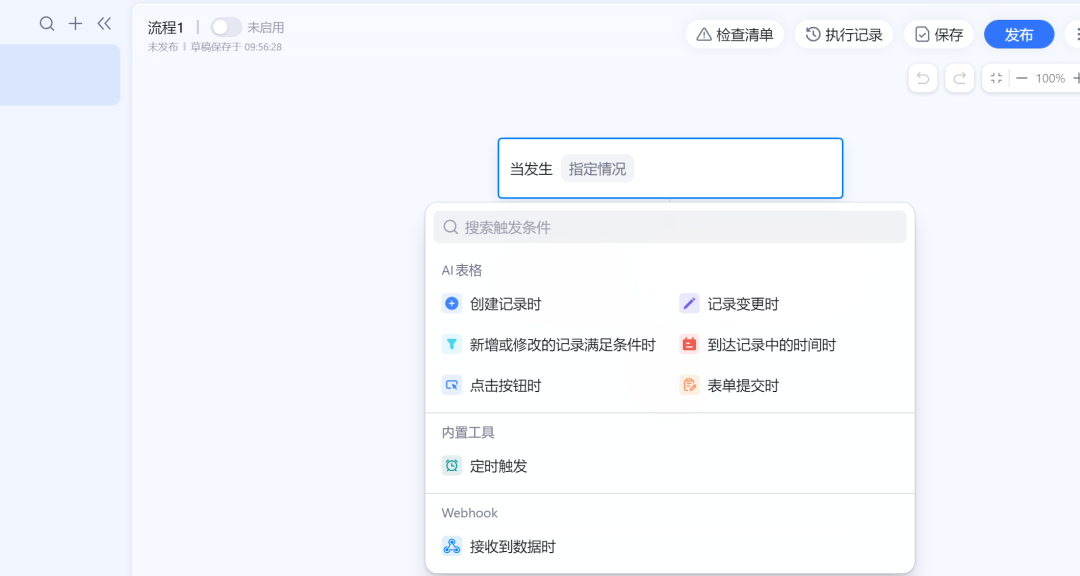
Task: Click the 点击按钮时 trigger icon
Action: [x=451, y=384]
